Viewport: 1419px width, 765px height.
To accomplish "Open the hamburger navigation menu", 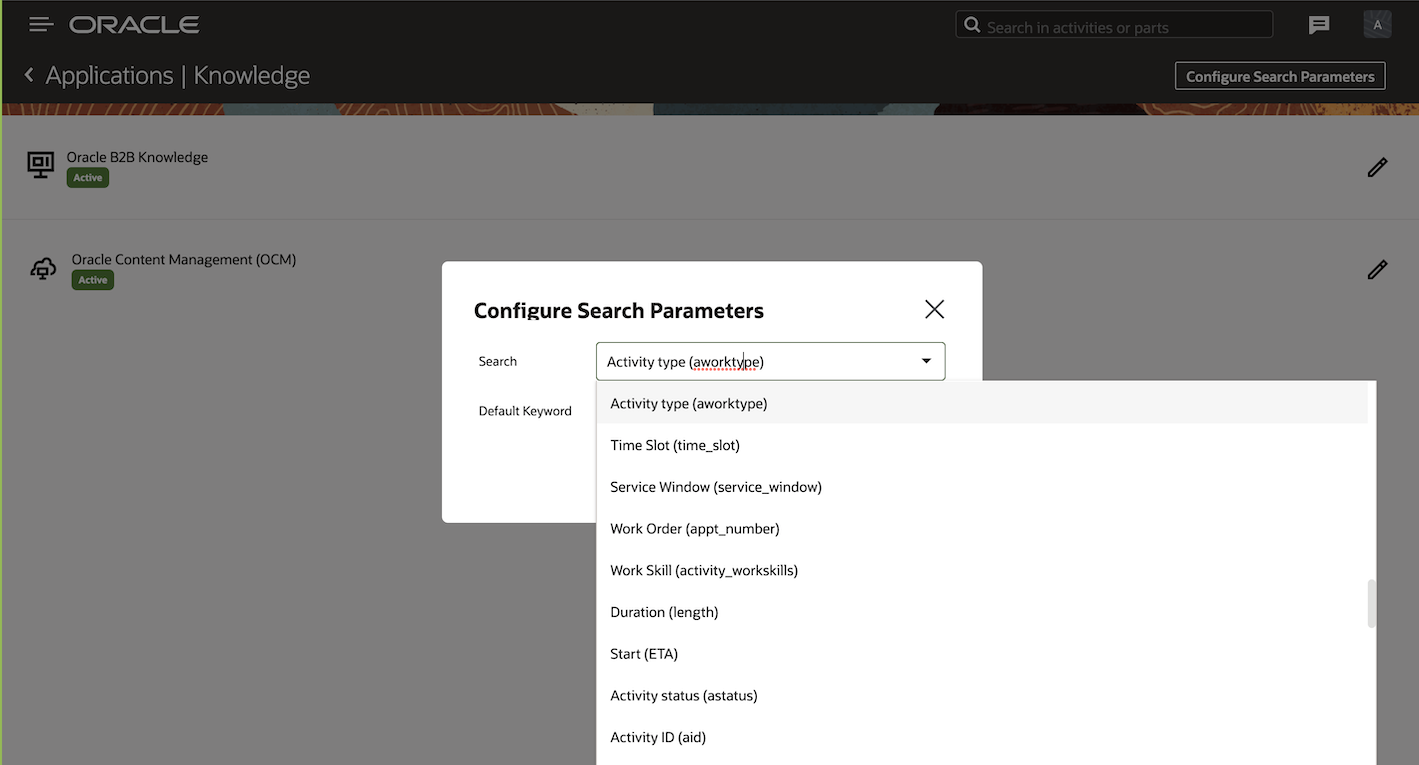I will (x=40, y=25).
